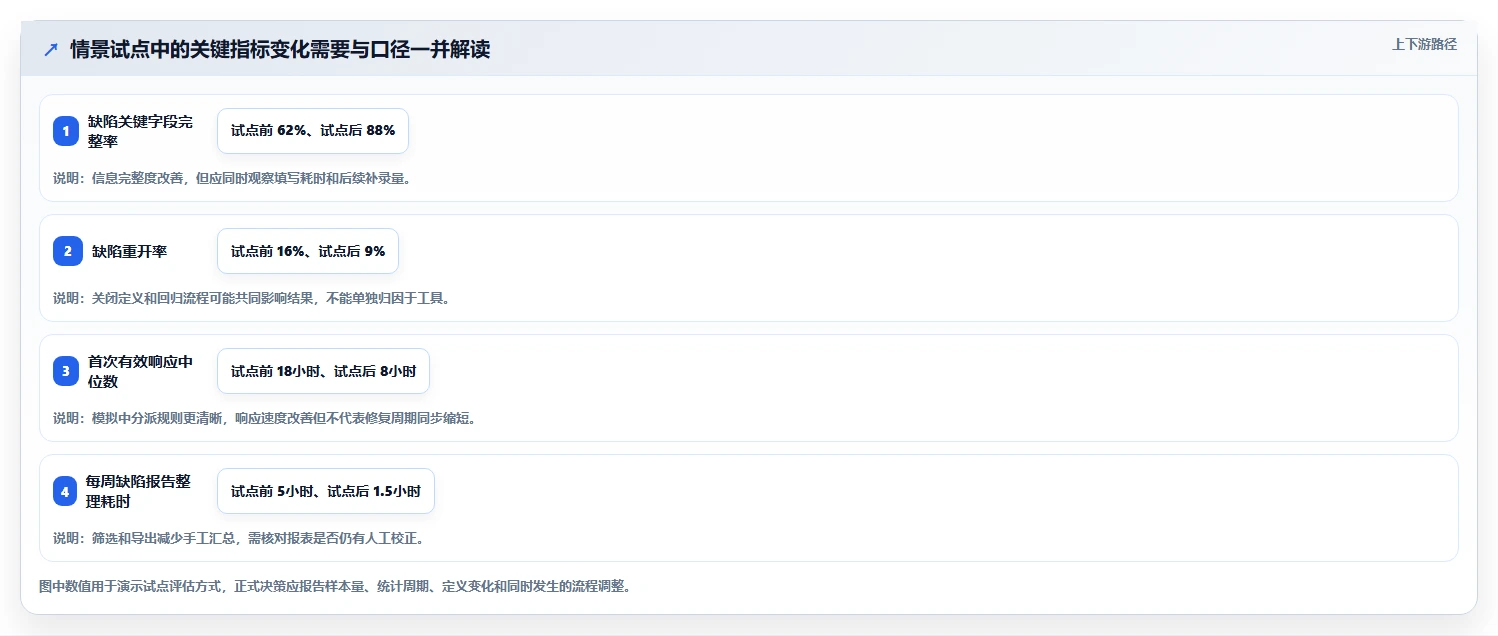Click the note starting 说明：筛选和导出减少手工汇总
Viewport: 1498px width, 636px height.
point(239,538)
